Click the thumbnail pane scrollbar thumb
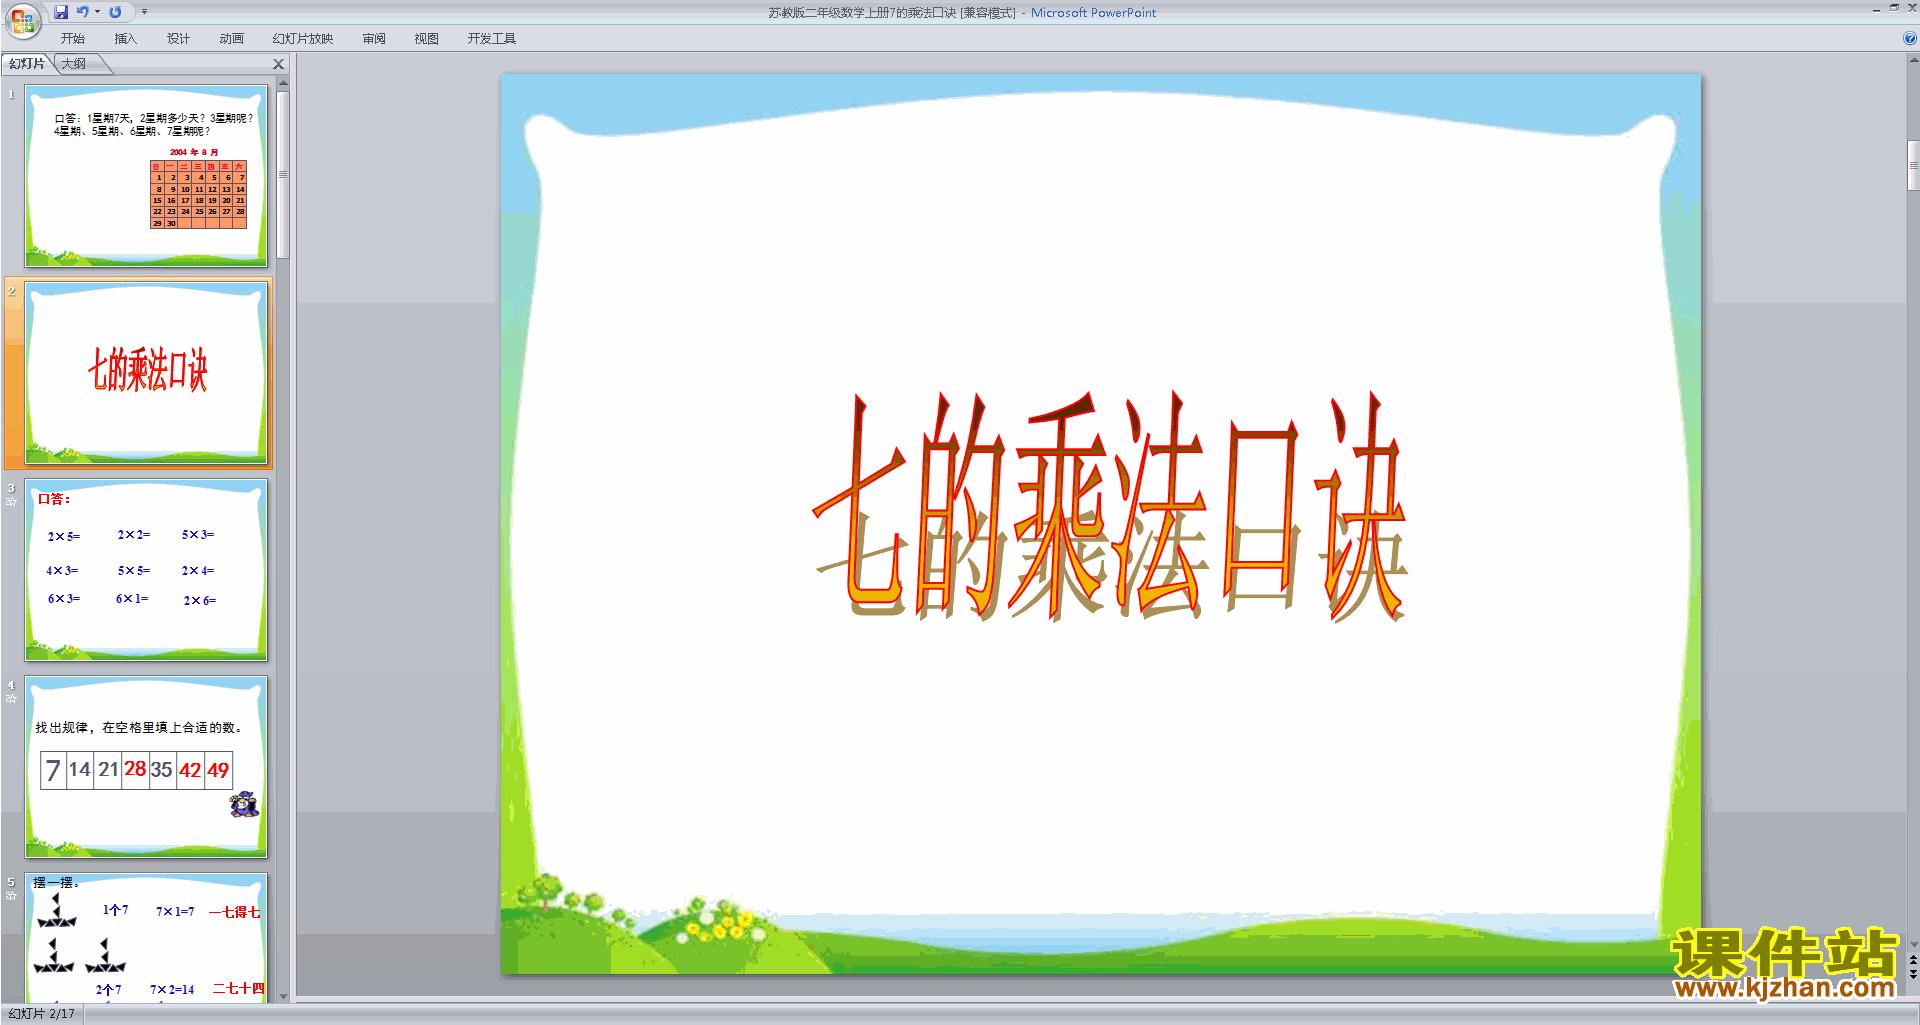Image resolution: width=1920 pixels, height=1025 pixels. point(283,174)
